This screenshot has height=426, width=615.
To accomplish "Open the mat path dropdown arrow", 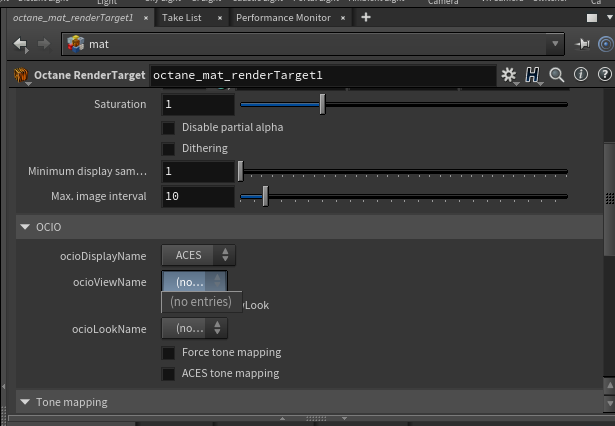I will (555, 44).
